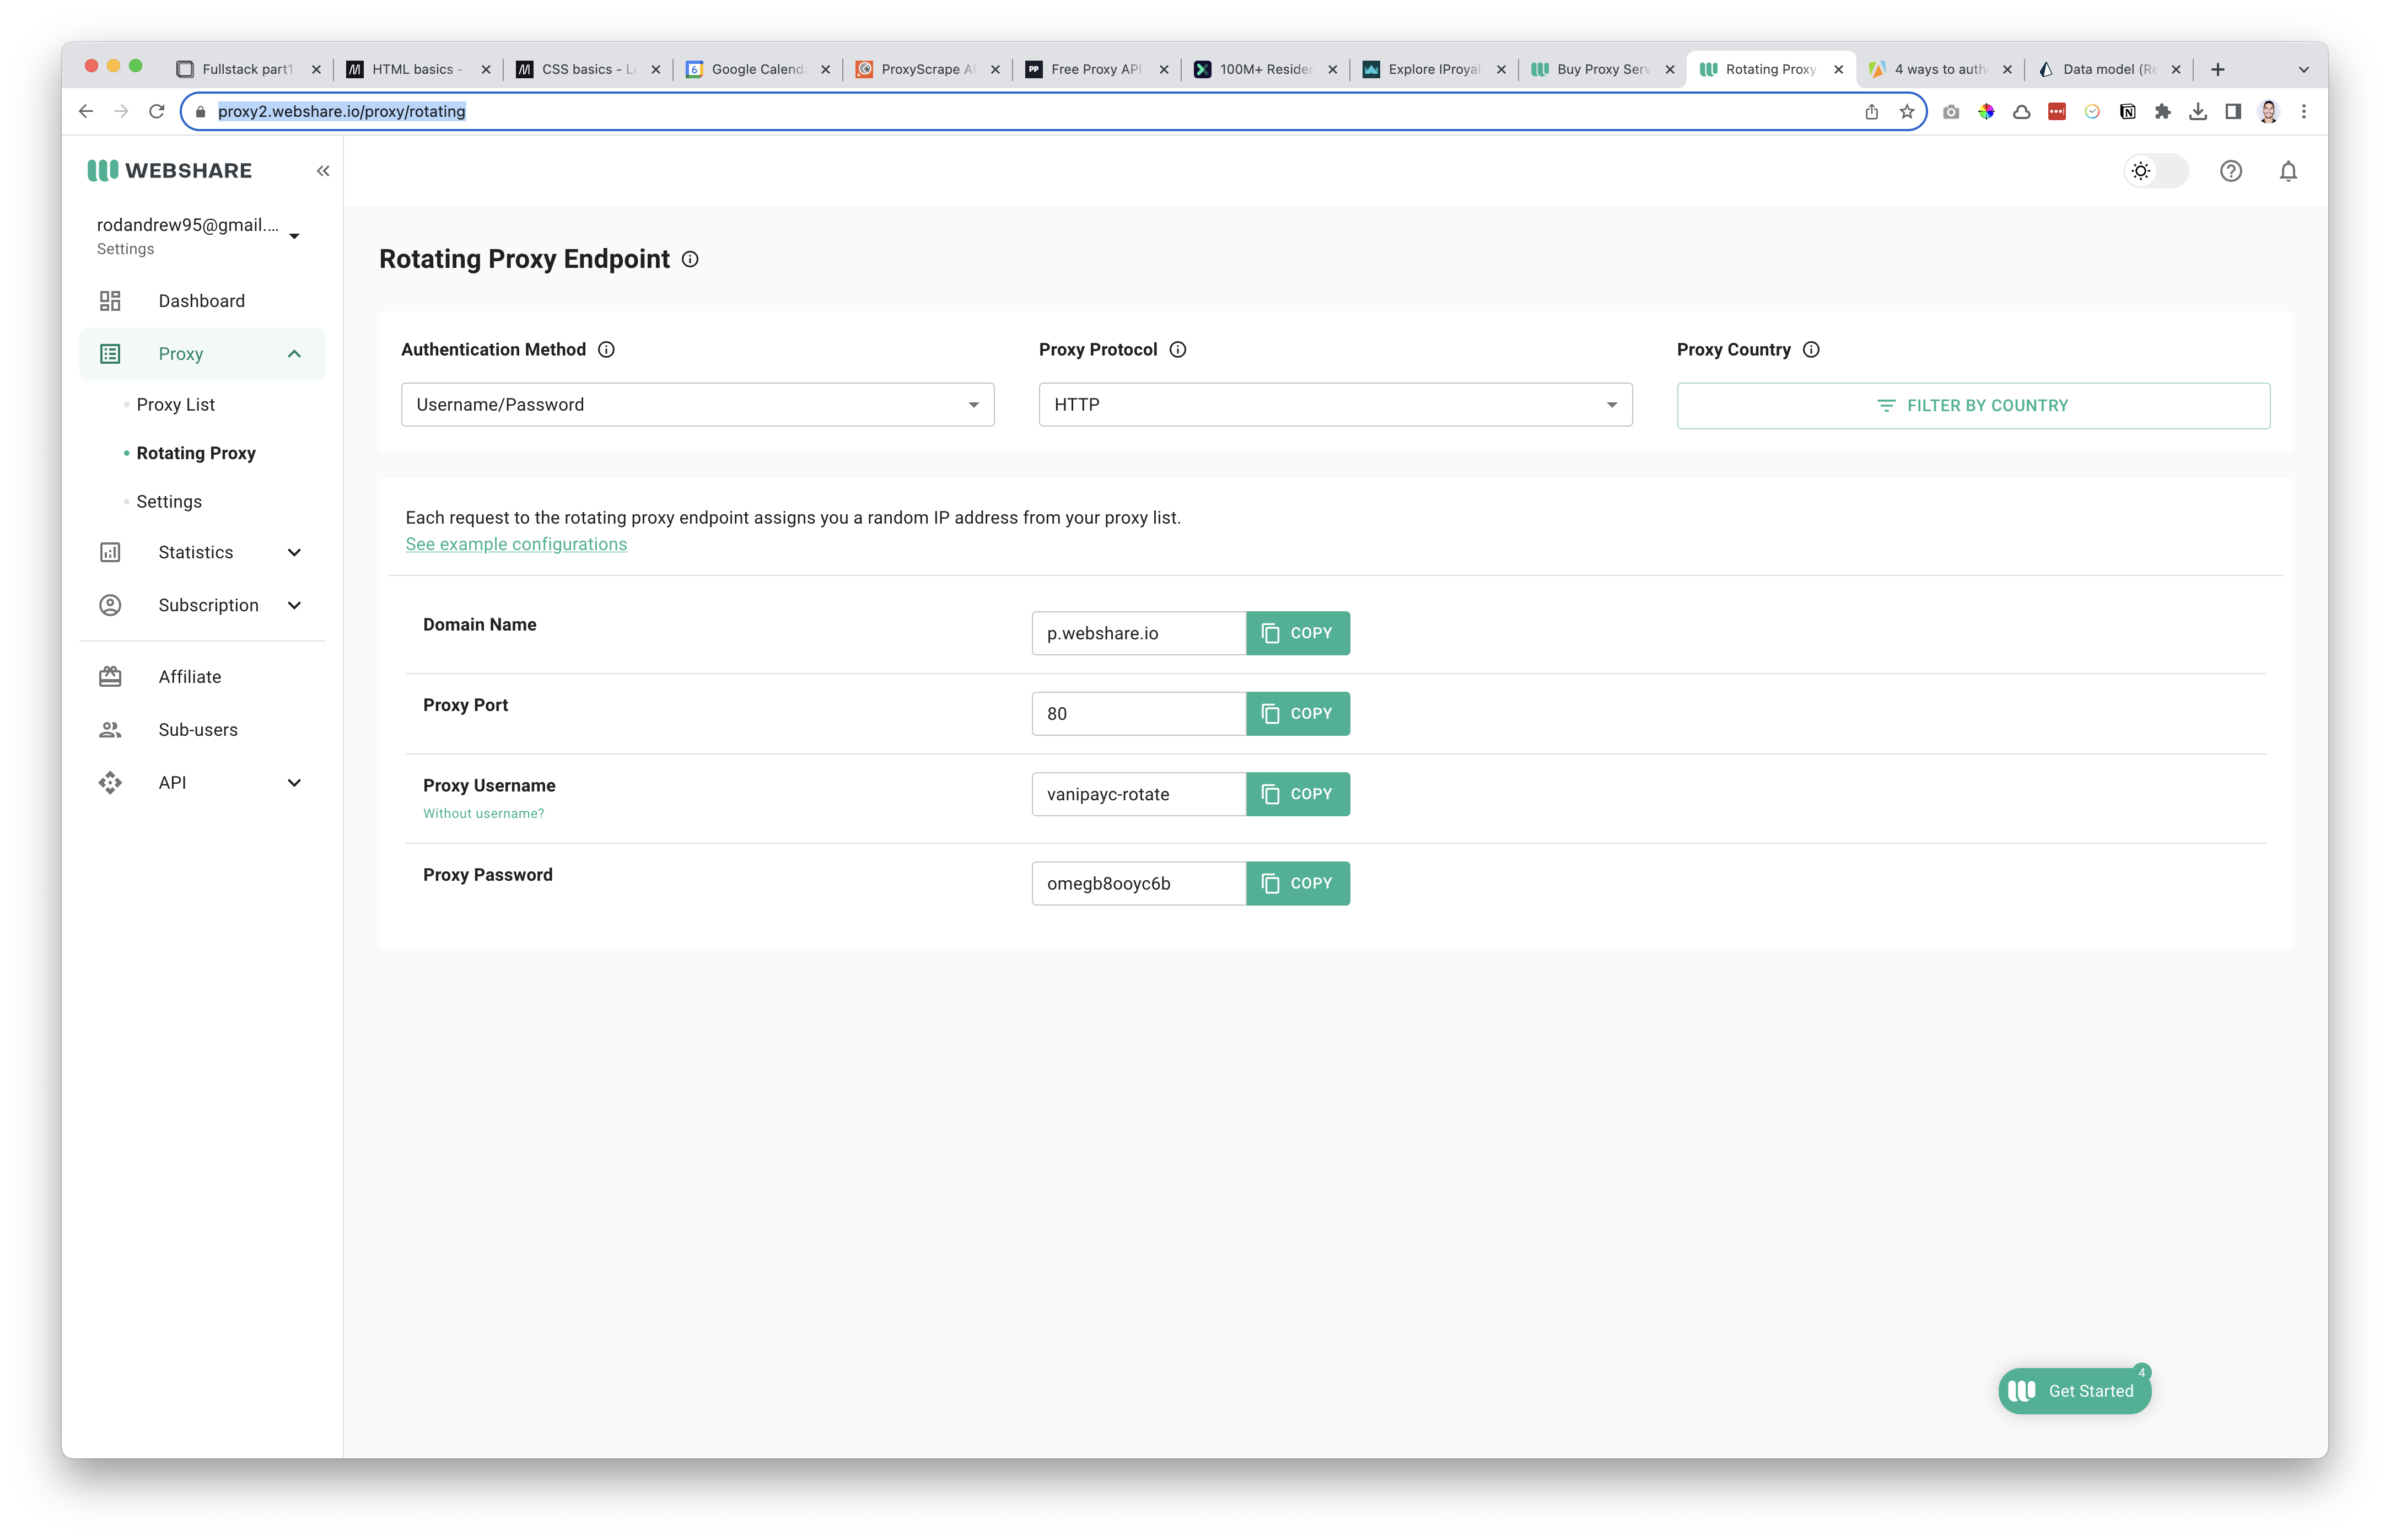Click info icon beside Rotating Proxy Endpoint

(690, 259)
